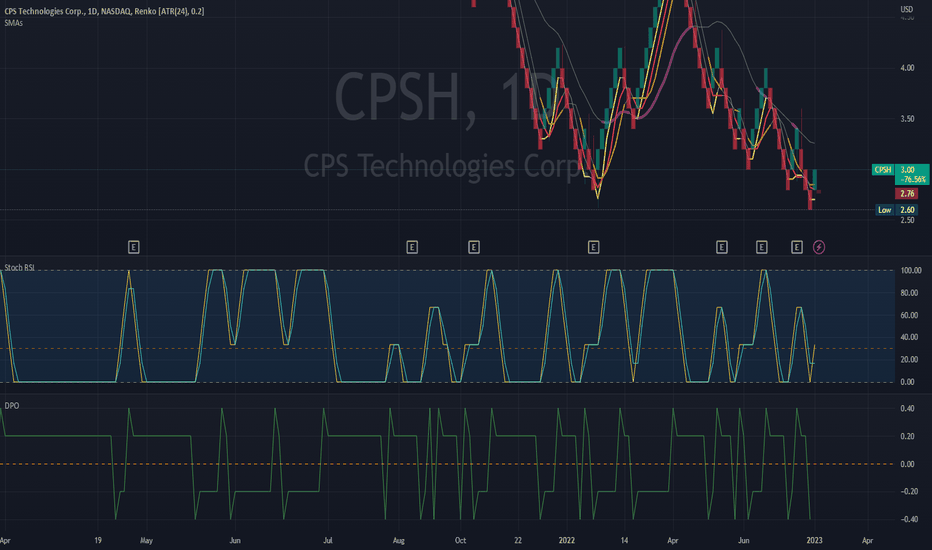Click 3.50 on the price axis
Image resolution: width=932 pixels, height=550 pixels.
907,118
